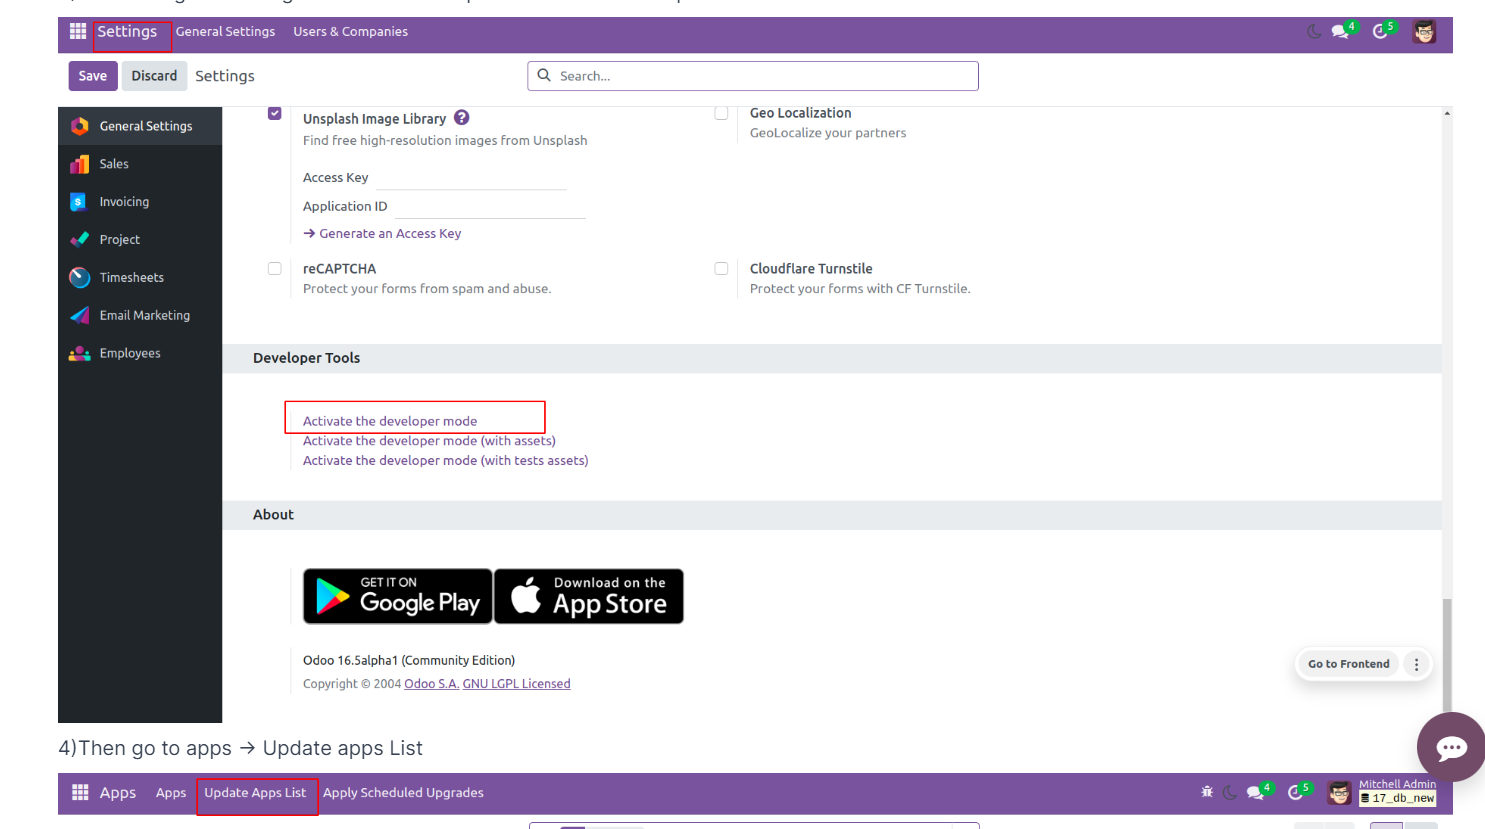
Task: Click Go to Frontend button
Action: 1348,664
